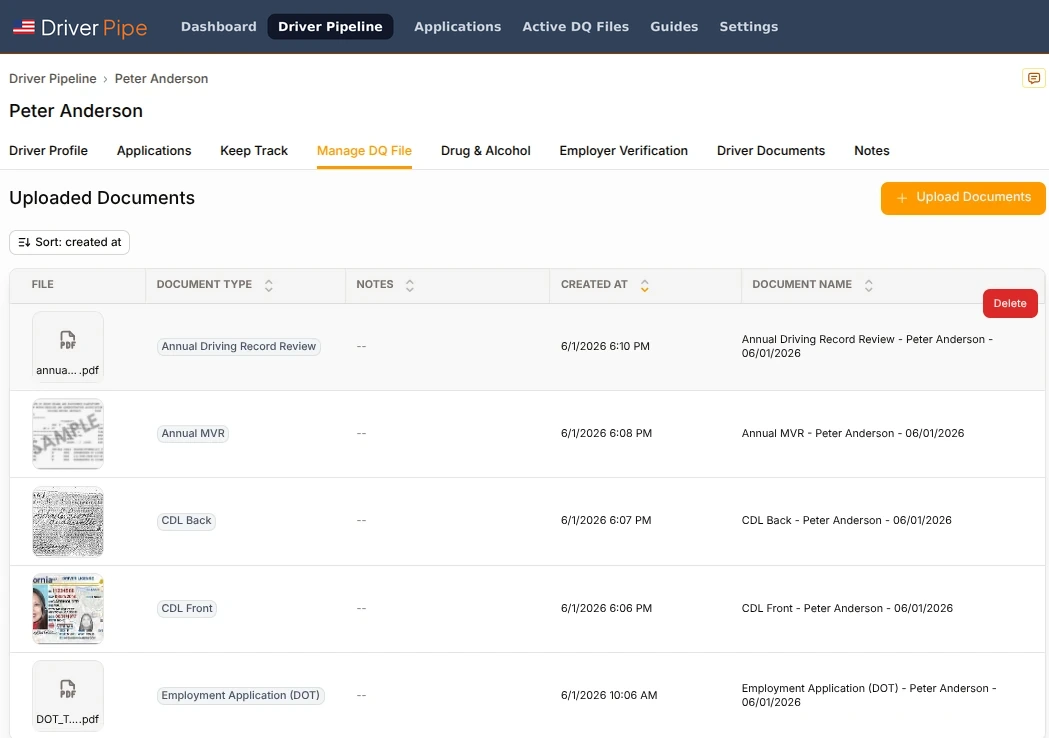Click the 6/1/2026 6:10 PM timestamp

605,347
